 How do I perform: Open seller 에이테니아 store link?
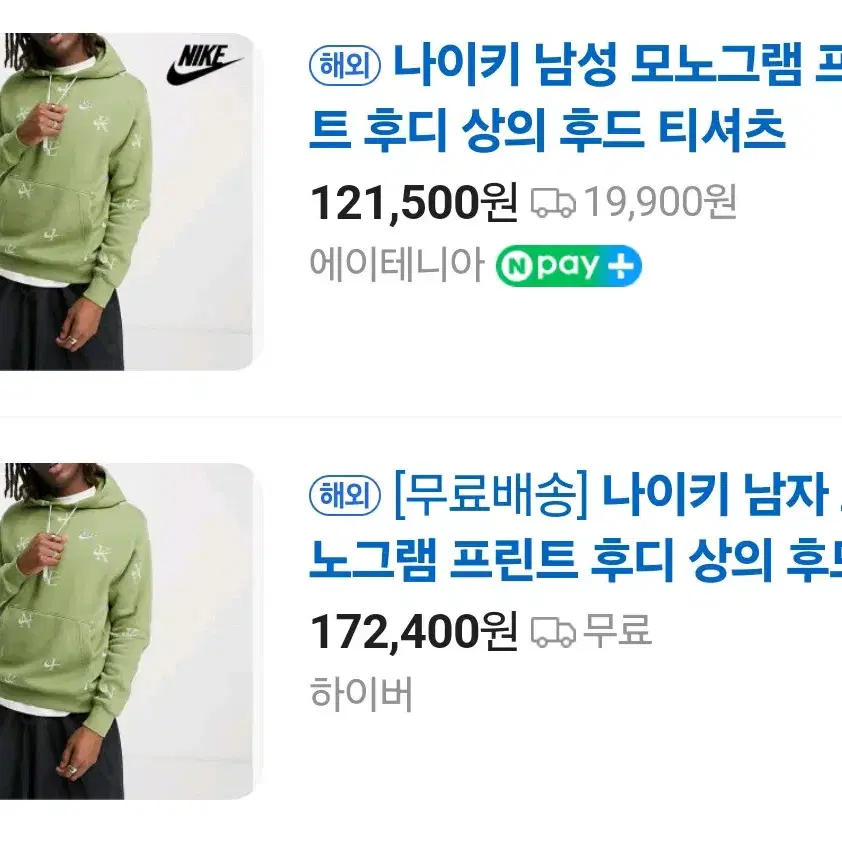coord(397,265)
